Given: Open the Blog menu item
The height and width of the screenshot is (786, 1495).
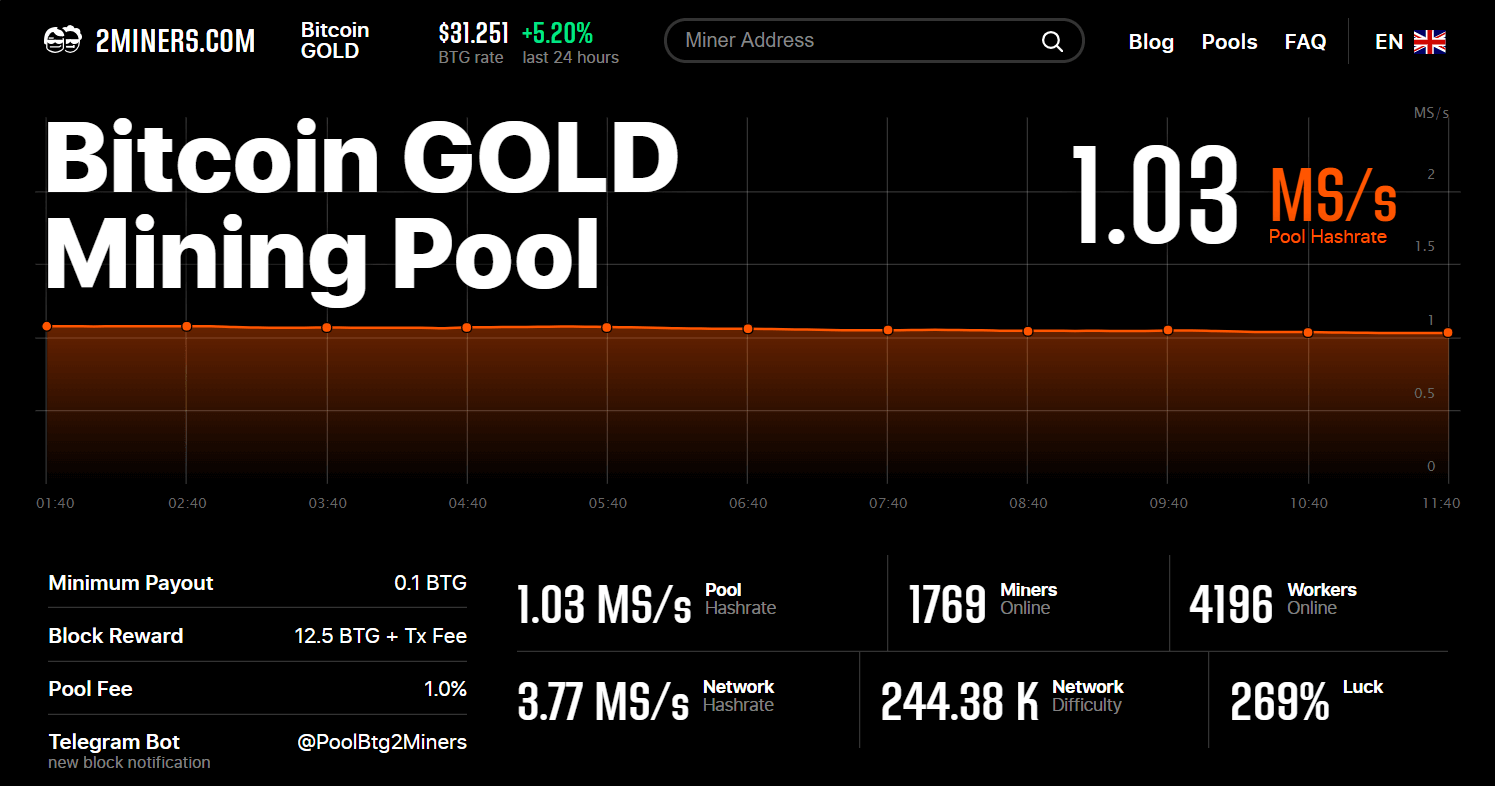Looking at the screenshot, I should click(x=1151, y=42).
